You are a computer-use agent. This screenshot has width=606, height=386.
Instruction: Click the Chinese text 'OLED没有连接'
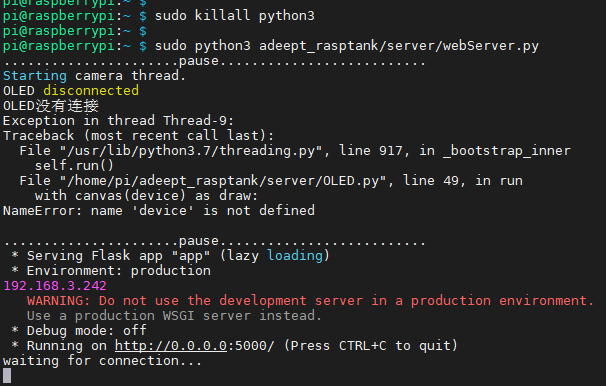[51, 105]
